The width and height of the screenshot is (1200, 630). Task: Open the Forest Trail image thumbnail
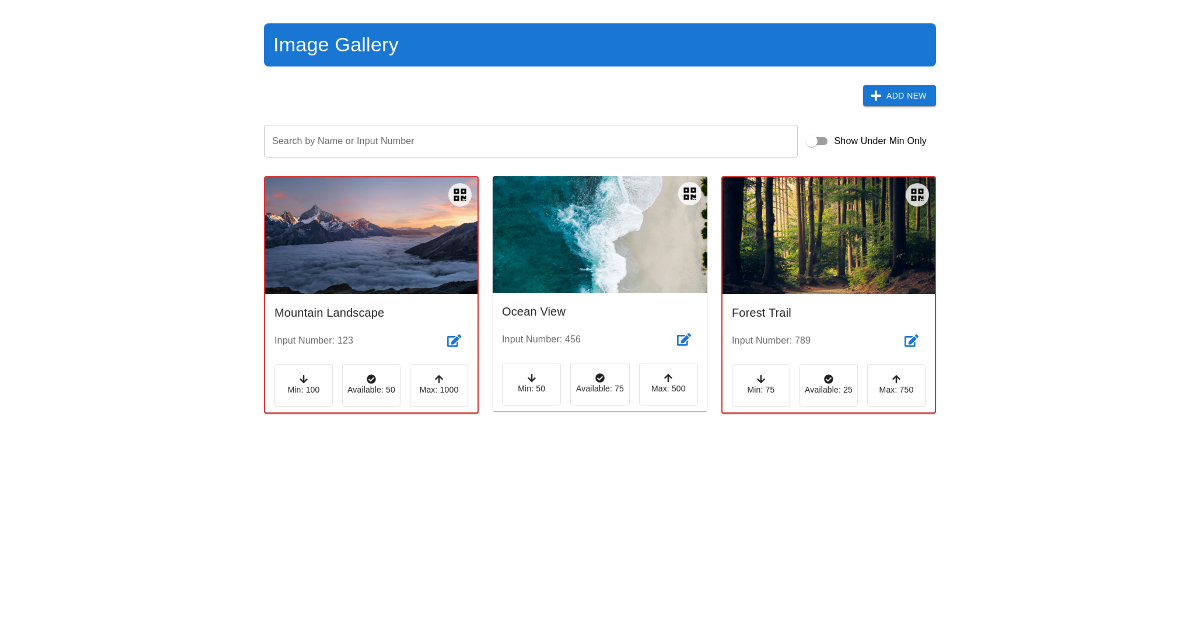click(828, 235)
